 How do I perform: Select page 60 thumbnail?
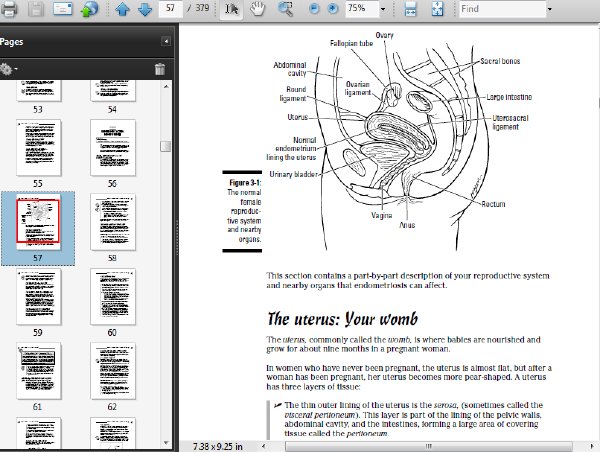[x=113, y=297]
